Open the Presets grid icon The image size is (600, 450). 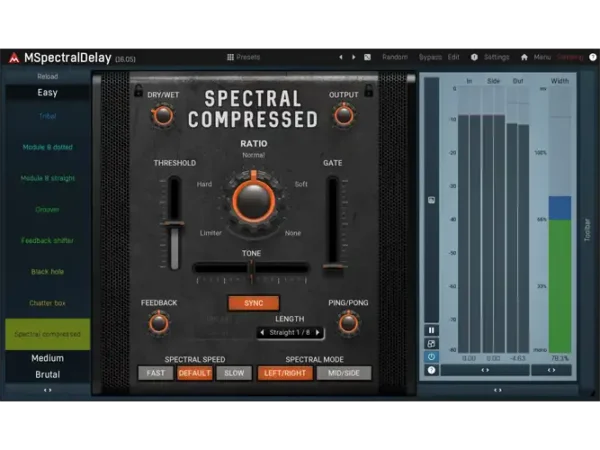tap(230, 57)
